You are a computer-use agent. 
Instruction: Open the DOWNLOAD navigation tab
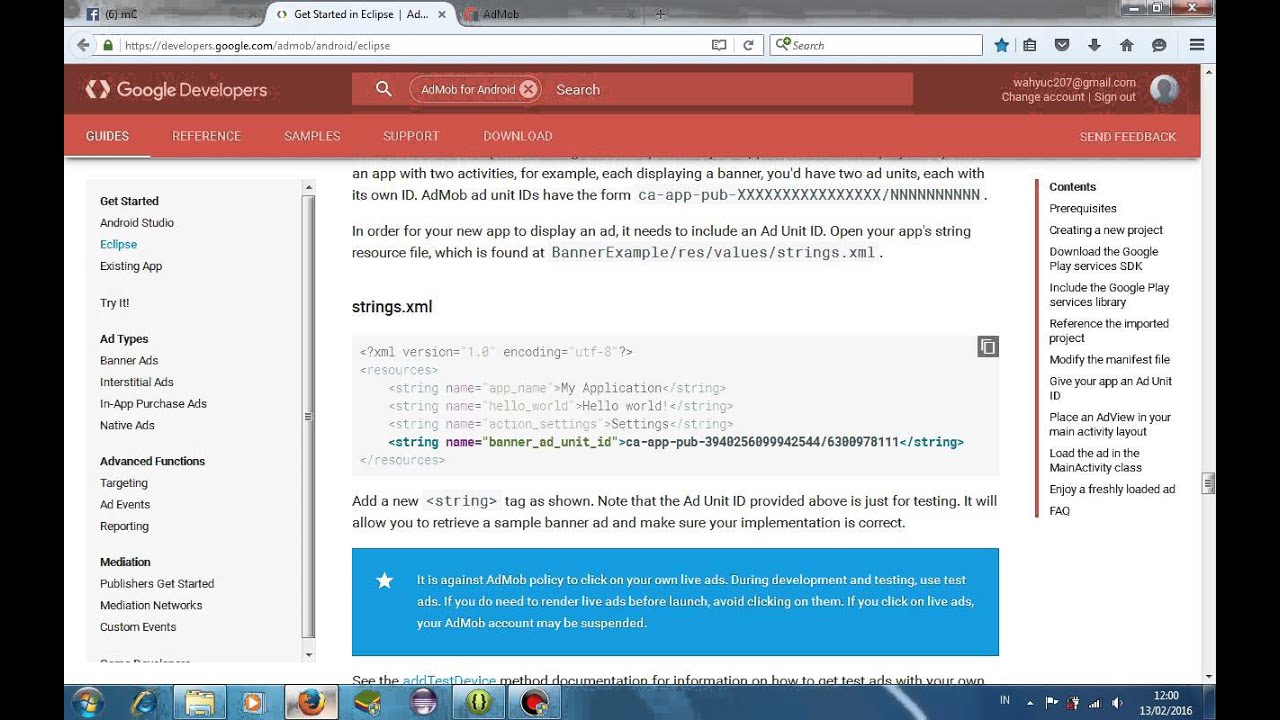pos(518,136)
